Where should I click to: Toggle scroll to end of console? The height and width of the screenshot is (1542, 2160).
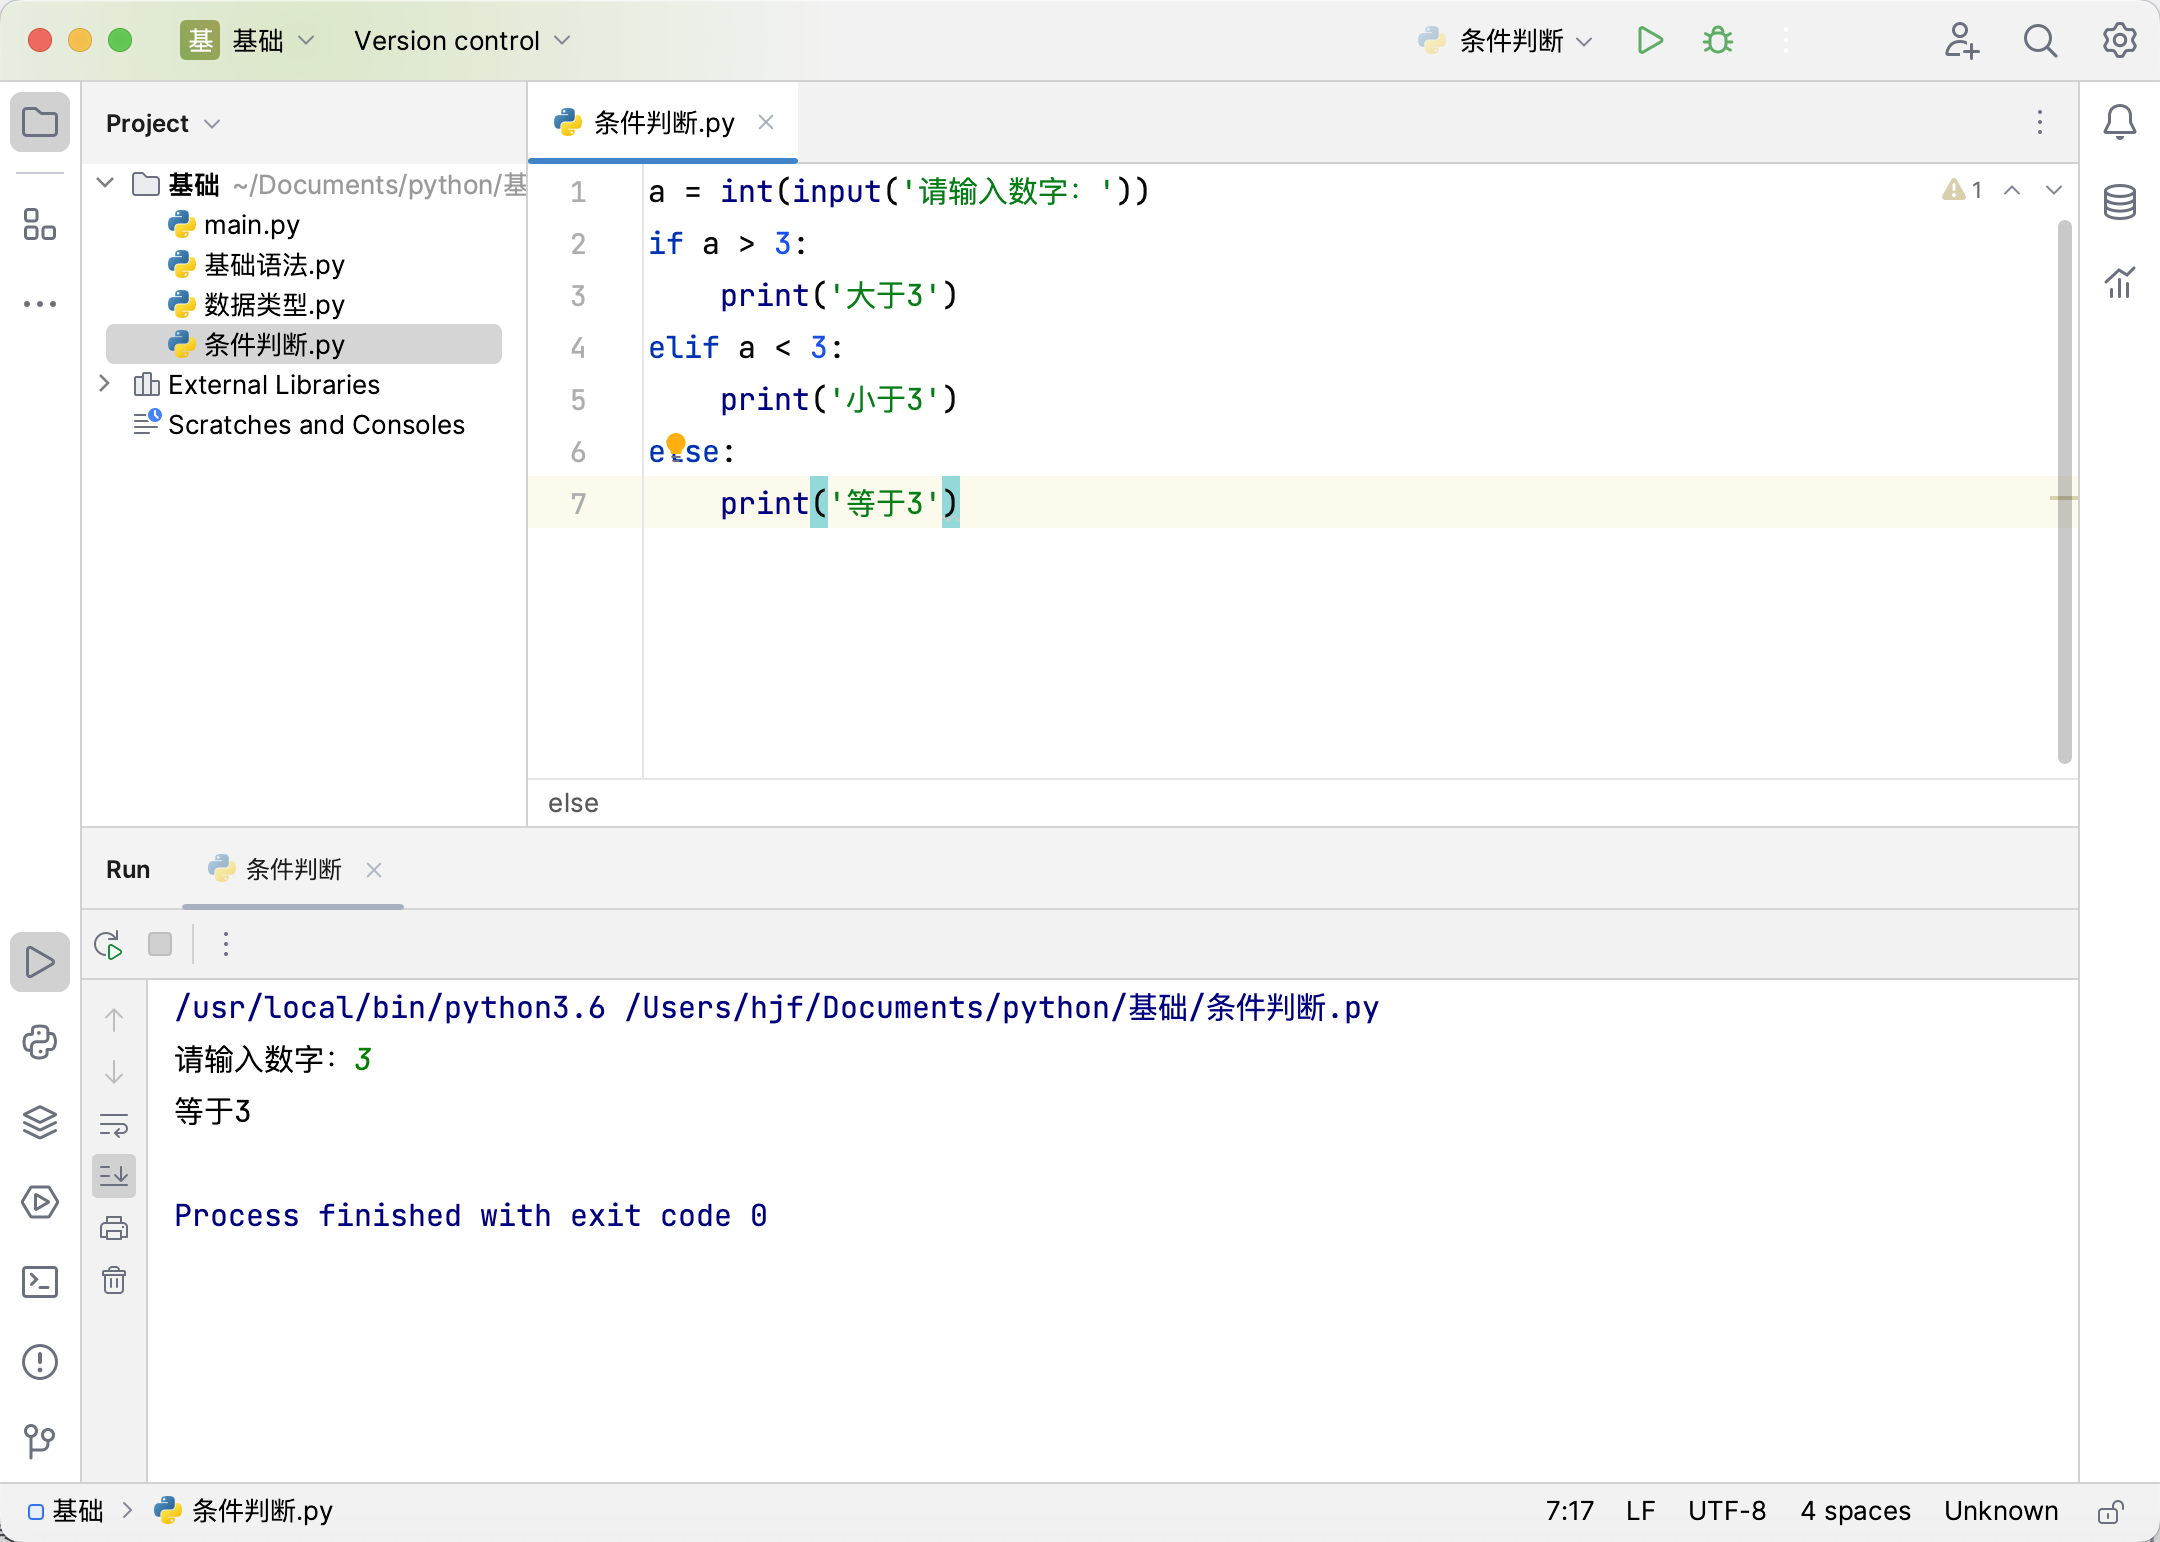coord(114,1176)
